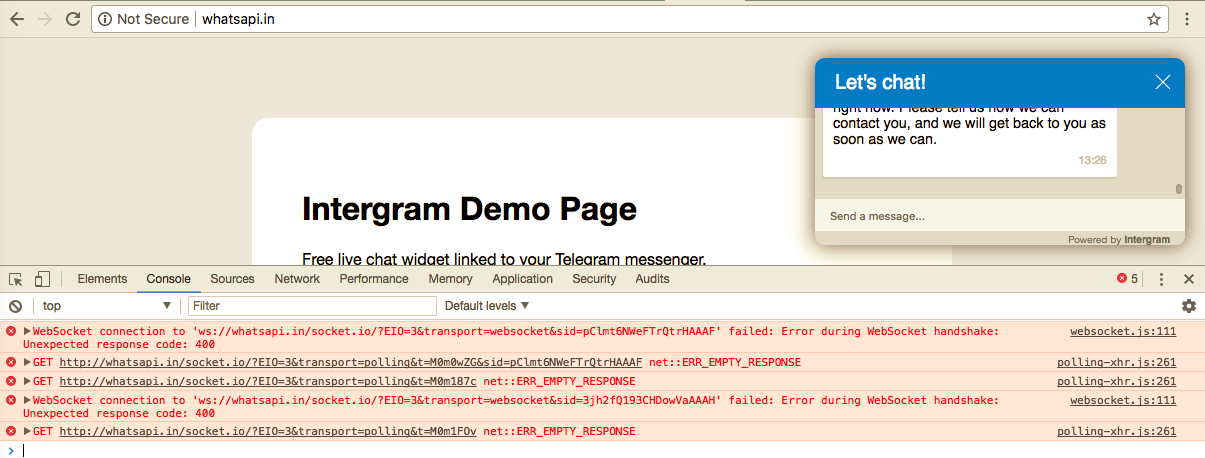Open websocket.js:111 link for second WebSocket error
The height and width of the screenshot is (458, 1205).
[x=1123, y=401]
